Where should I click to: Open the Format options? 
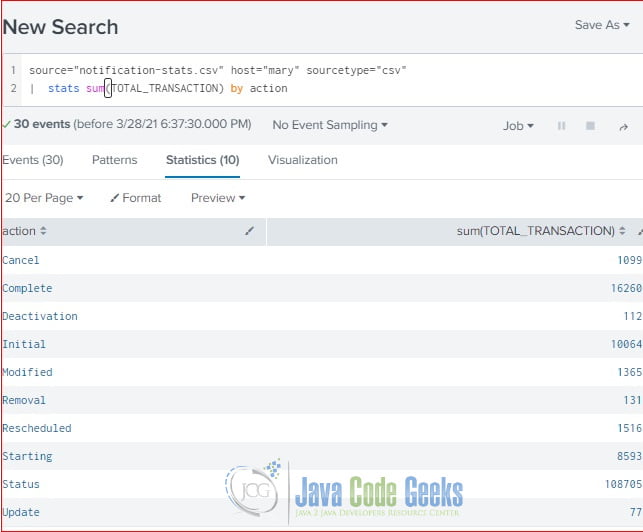136,198
